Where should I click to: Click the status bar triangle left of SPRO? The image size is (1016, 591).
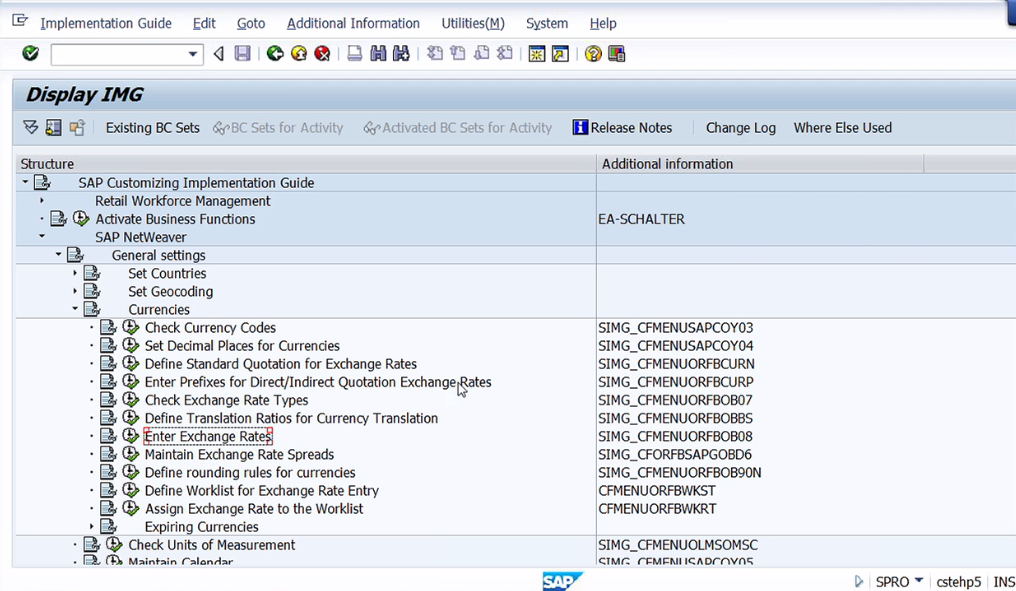pyautogui.click(x=859, y=581)
